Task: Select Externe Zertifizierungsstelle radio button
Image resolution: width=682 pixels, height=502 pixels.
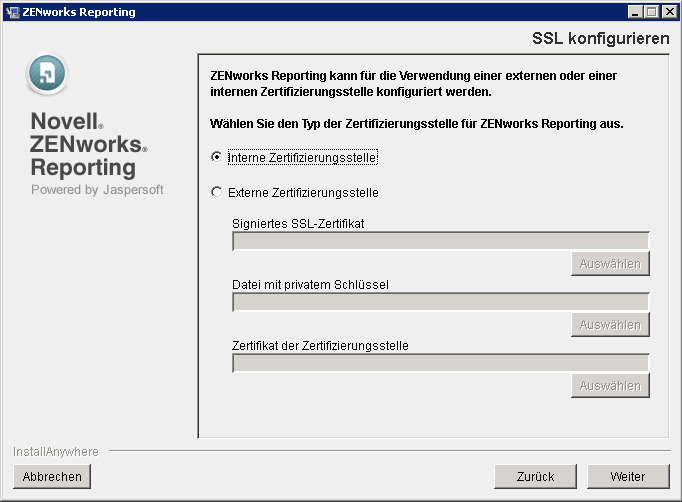Action: [217, 192]
